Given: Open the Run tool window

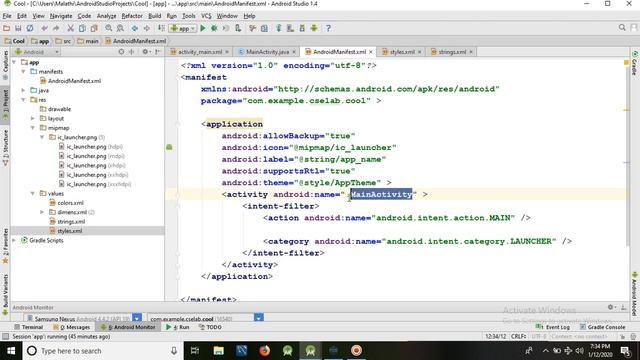Looking at the screenshot, I should point(178,327).
